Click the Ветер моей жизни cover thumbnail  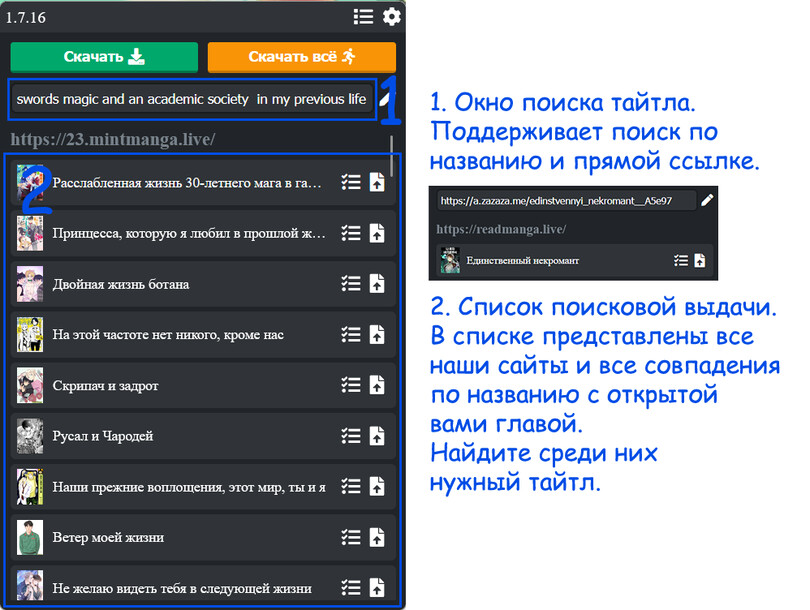coord(30,537)
